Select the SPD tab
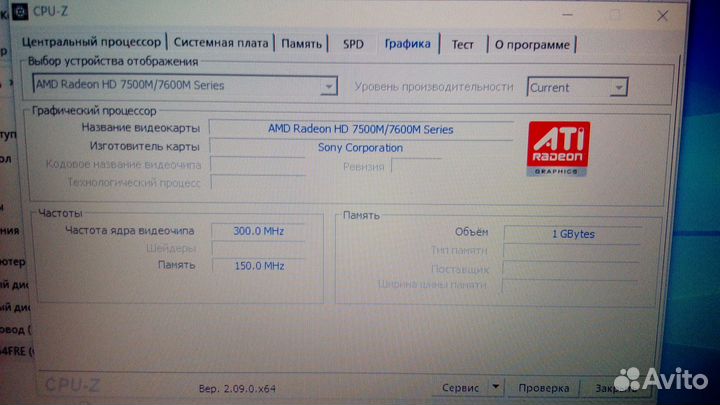This screenshot has height=405, width=720. 353,44
